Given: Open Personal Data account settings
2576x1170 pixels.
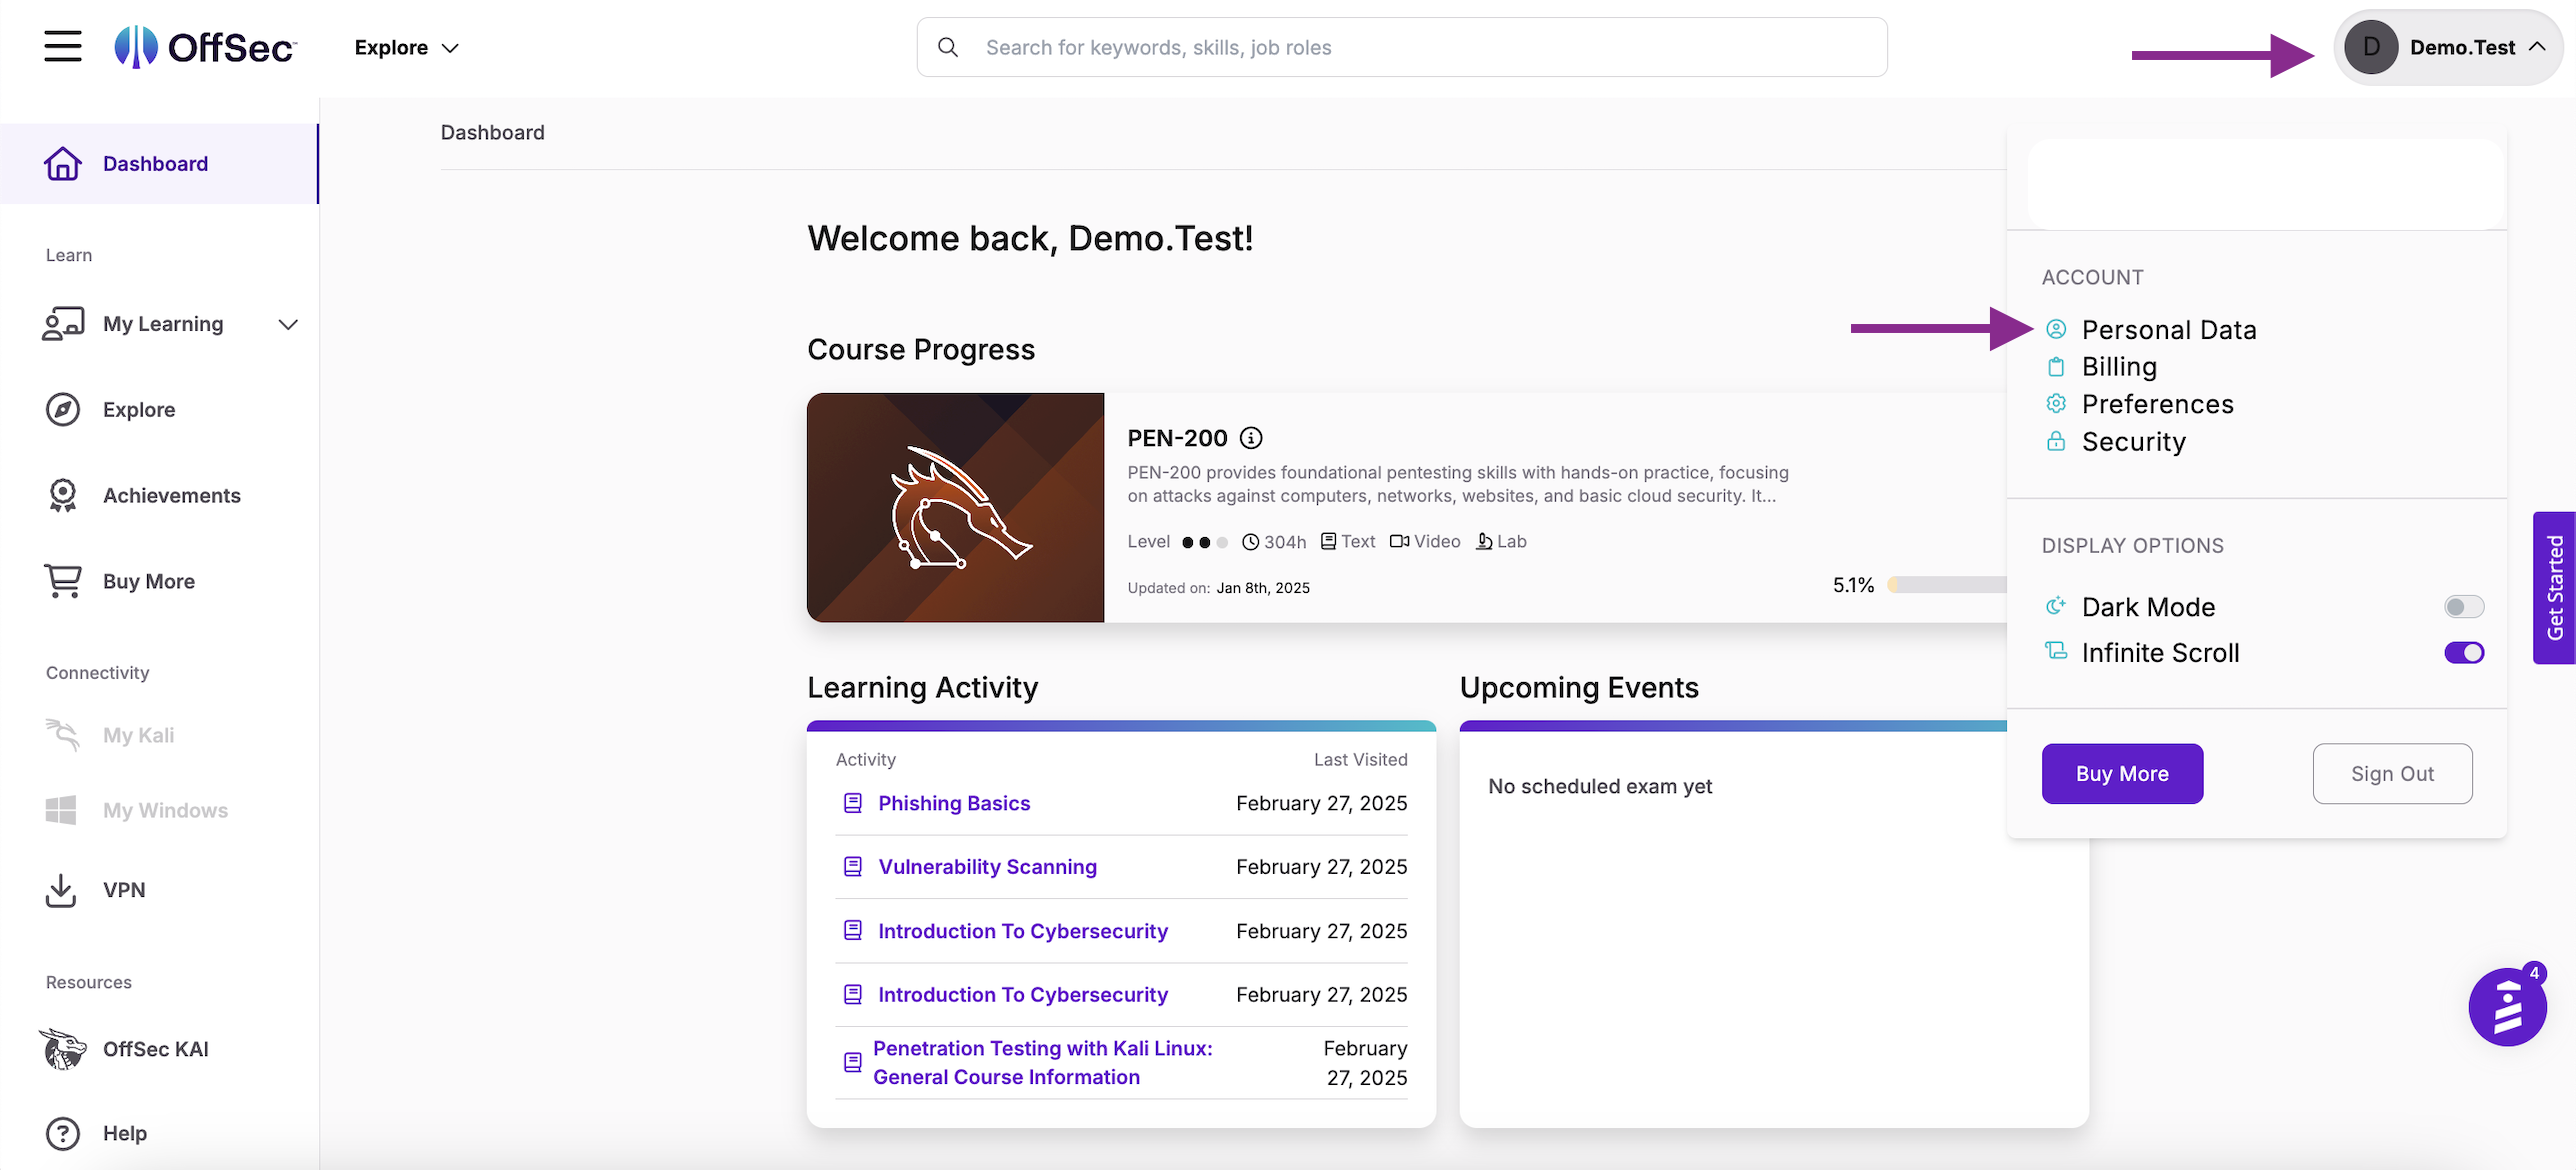Looking at the screenshot, I should 2168,329.
